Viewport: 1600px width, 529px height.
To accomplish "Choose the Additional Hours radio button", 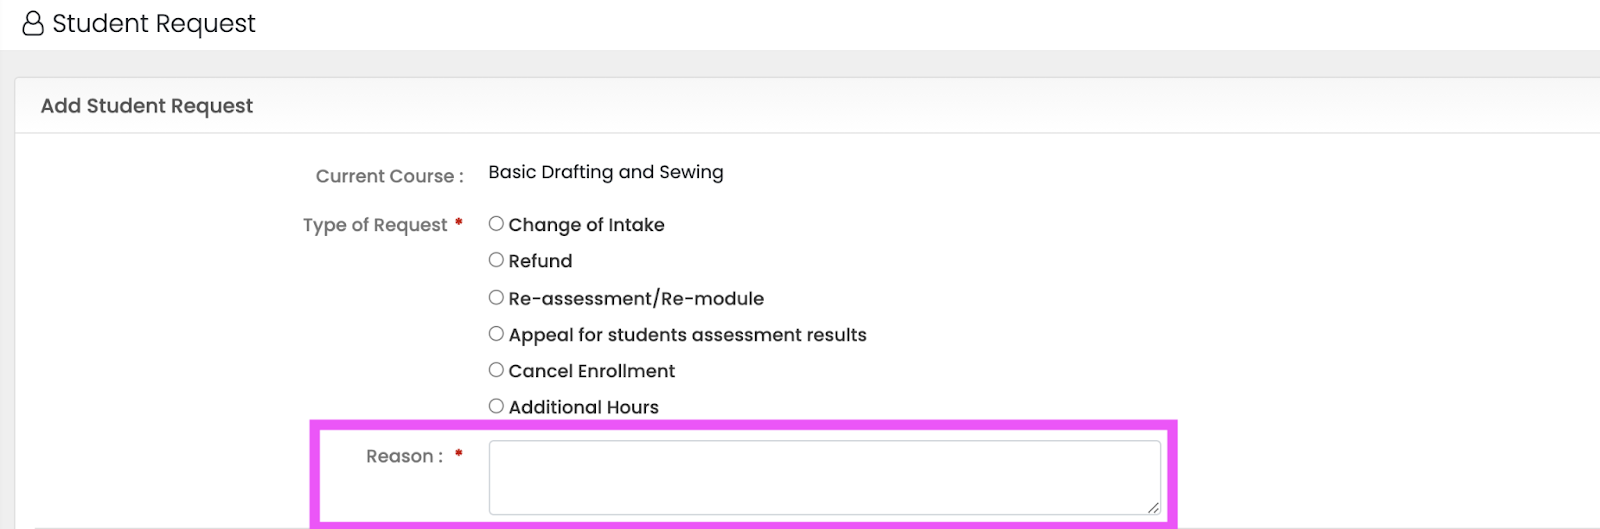I will click(x=496, y=406).
